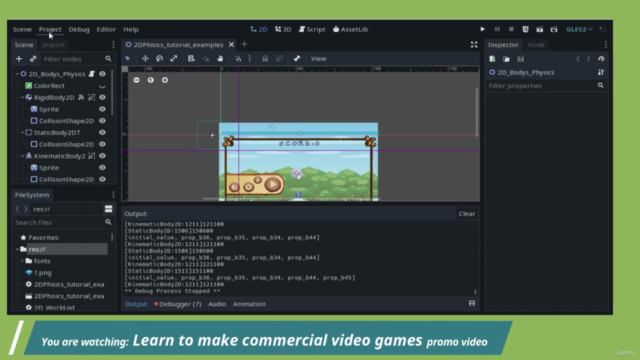Choose the Select mode tool
The image size is (640, 360).
point(128,58)
